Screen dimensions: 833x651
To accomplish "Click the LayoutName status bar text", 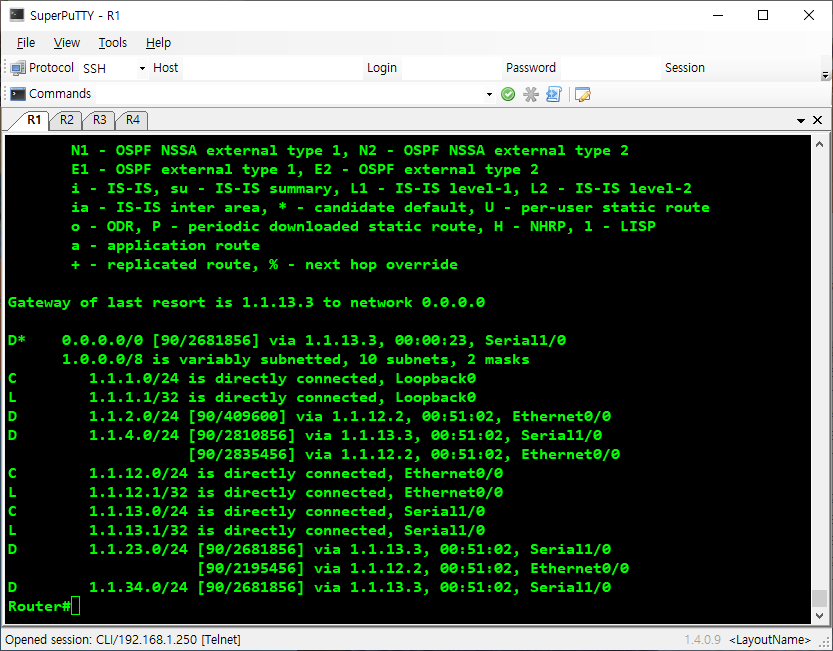I will click(770, 640).
